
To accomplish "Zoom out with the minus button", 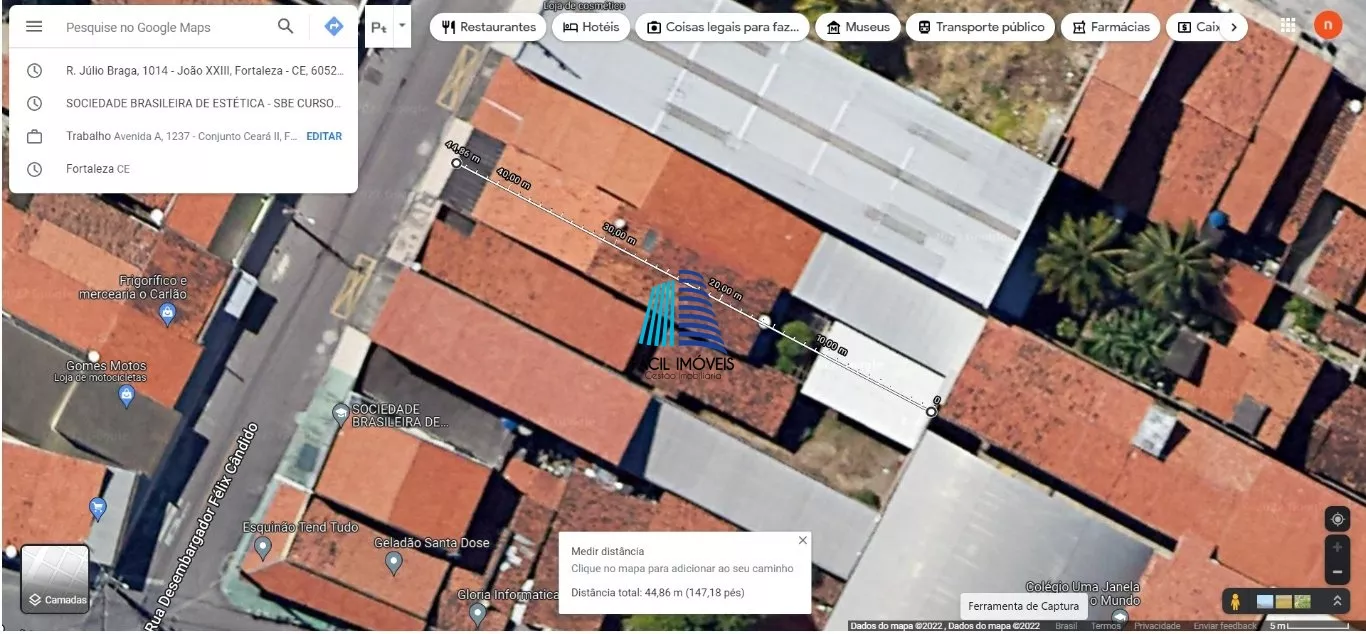I will tap(1337, 573).
